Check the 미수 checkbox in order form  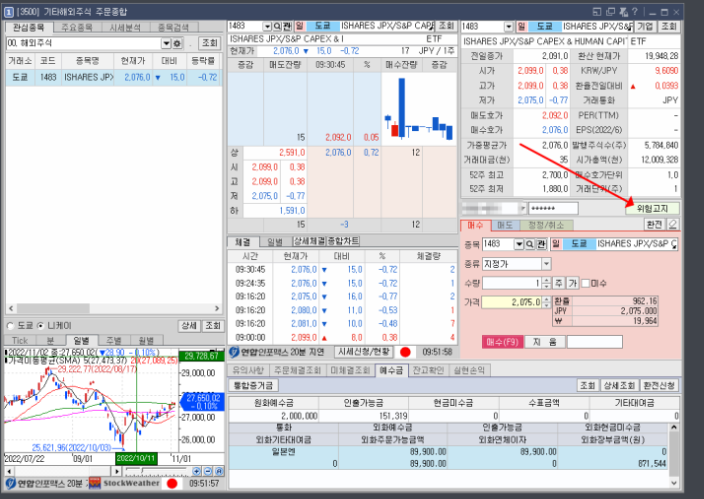[x=585, y=283]
